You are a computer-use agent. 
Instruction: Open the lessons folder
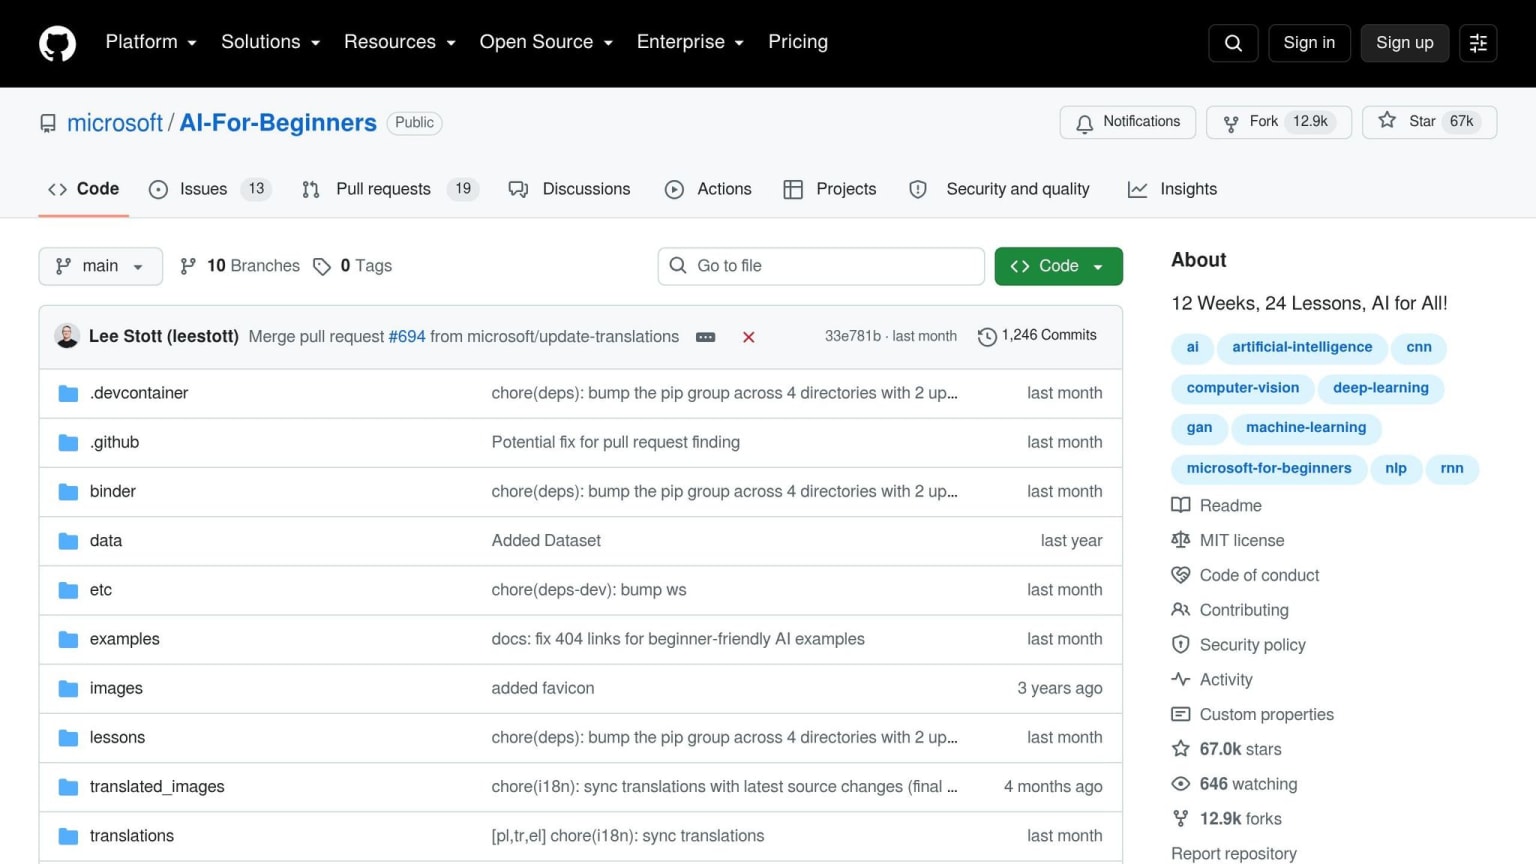(117, 737)
